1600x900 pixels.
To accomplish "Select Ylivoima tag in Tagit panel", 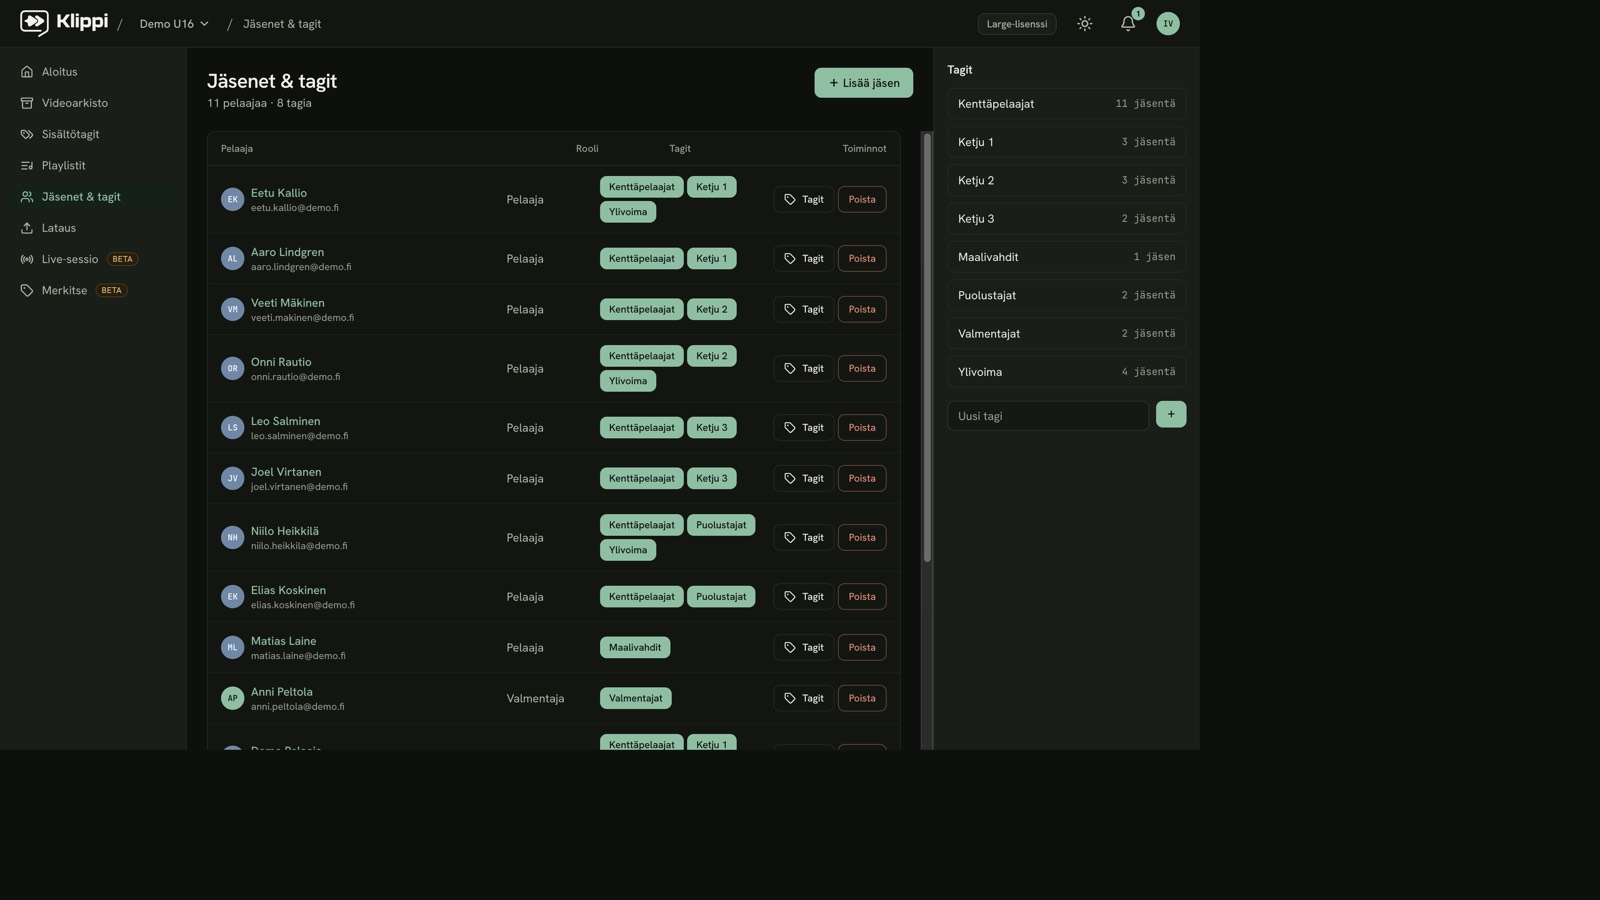I will pos(1066,372).
